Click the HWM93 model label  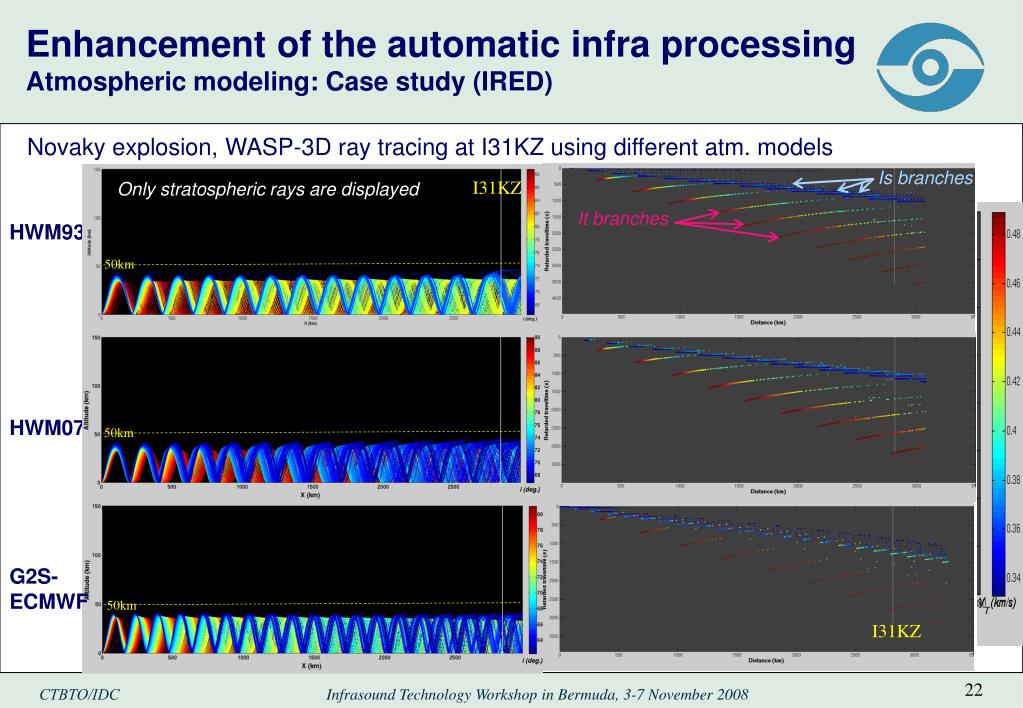pyautogui.click(x=46, y=232)
